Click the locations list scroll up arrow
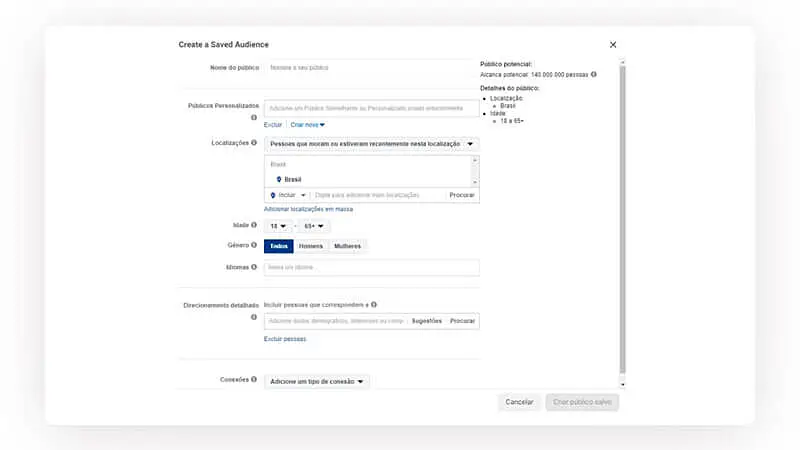 click(x=475, y=160)
